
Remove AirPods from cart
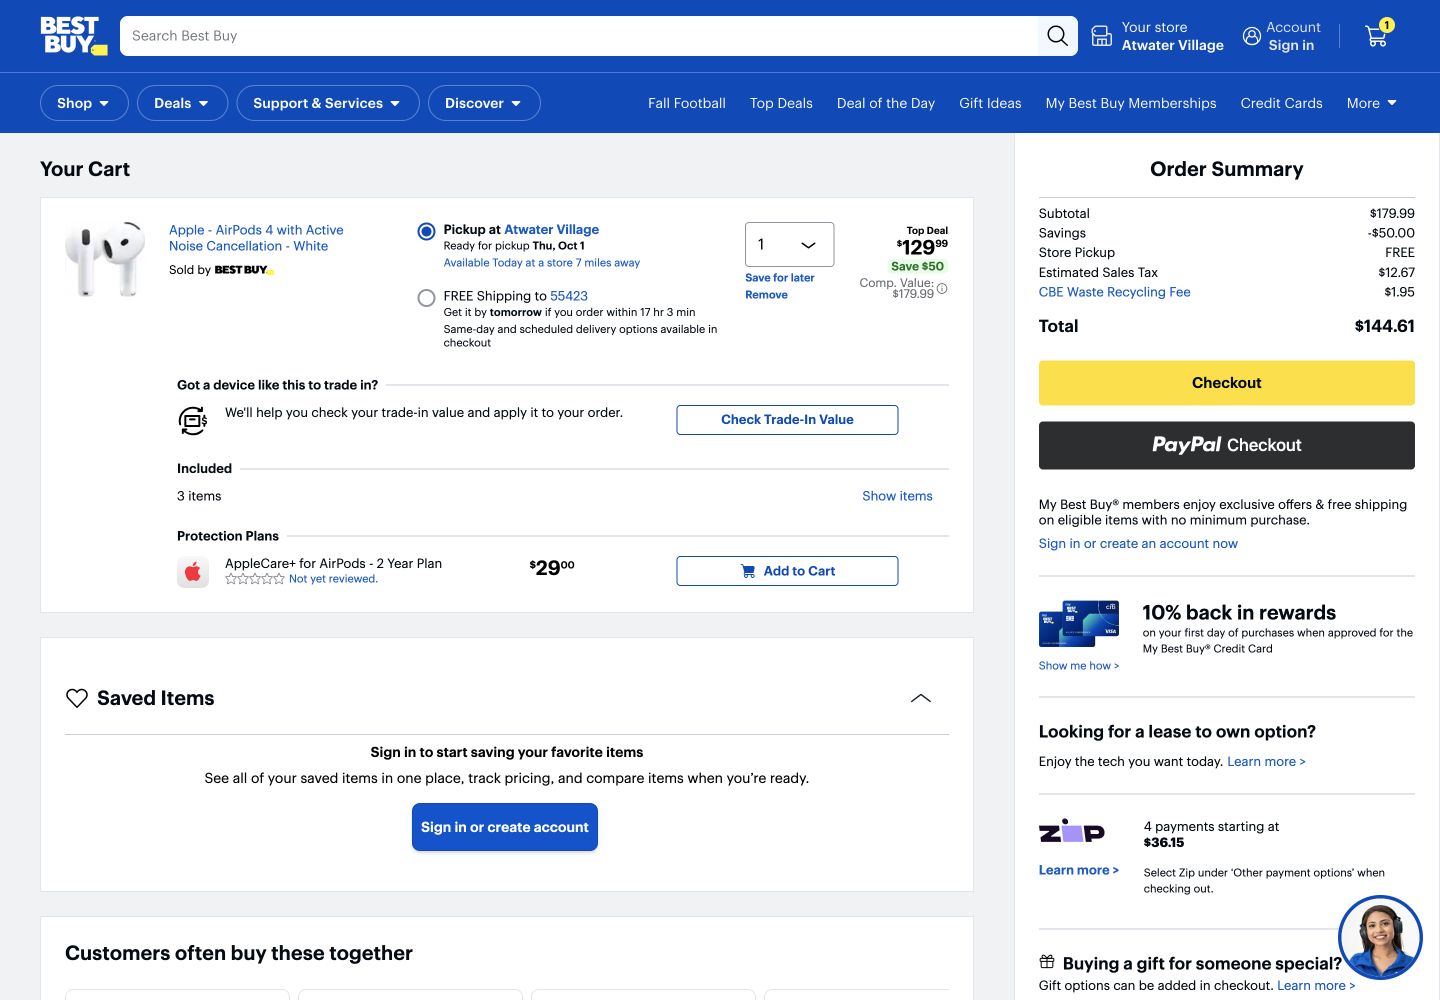766,295
